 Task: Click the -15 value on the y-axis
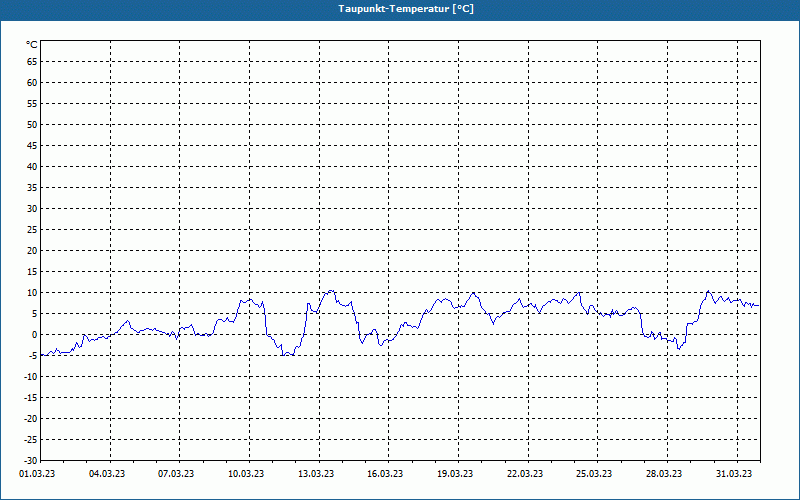(x=31, y=397)
